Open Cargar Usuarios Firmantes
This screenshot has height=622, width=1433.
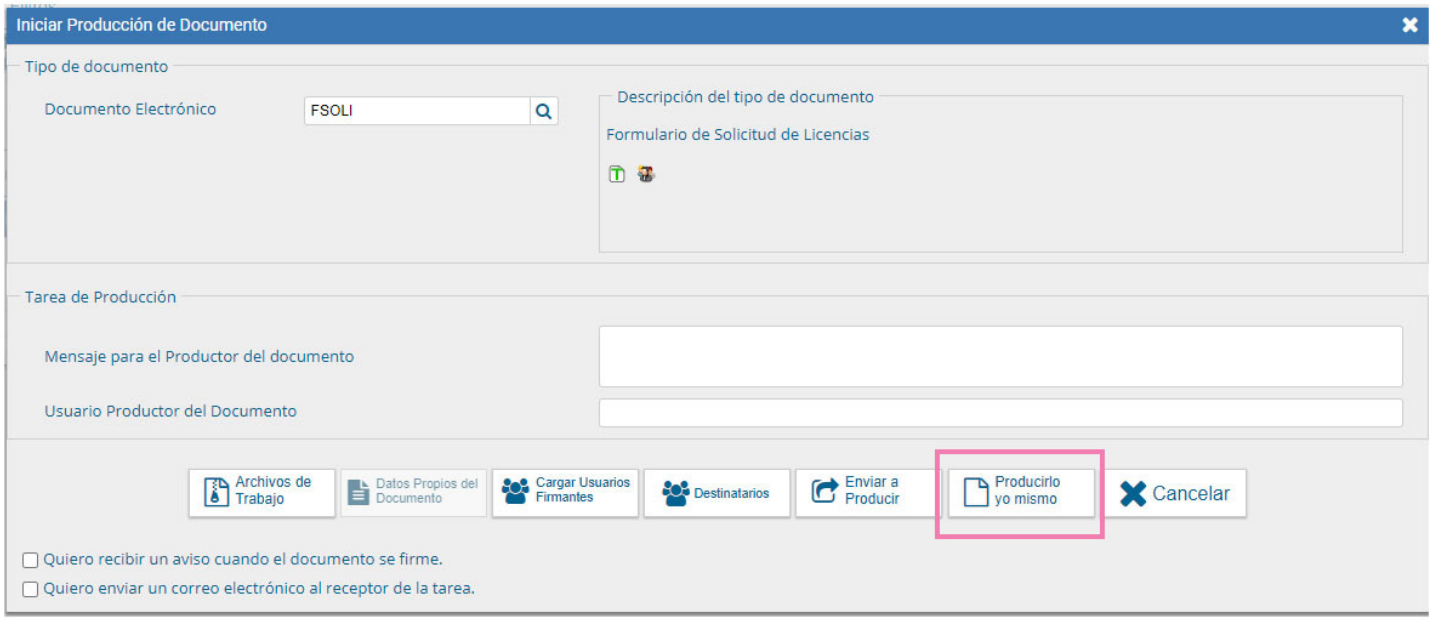(566, 493)
